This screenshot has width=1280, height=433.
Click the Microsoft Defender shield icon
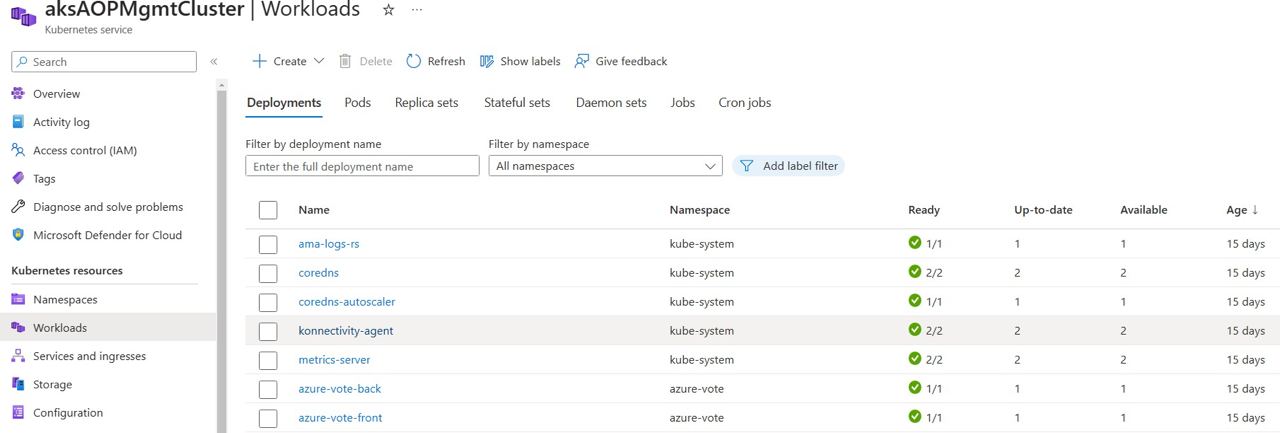click(x=17, y=235)
